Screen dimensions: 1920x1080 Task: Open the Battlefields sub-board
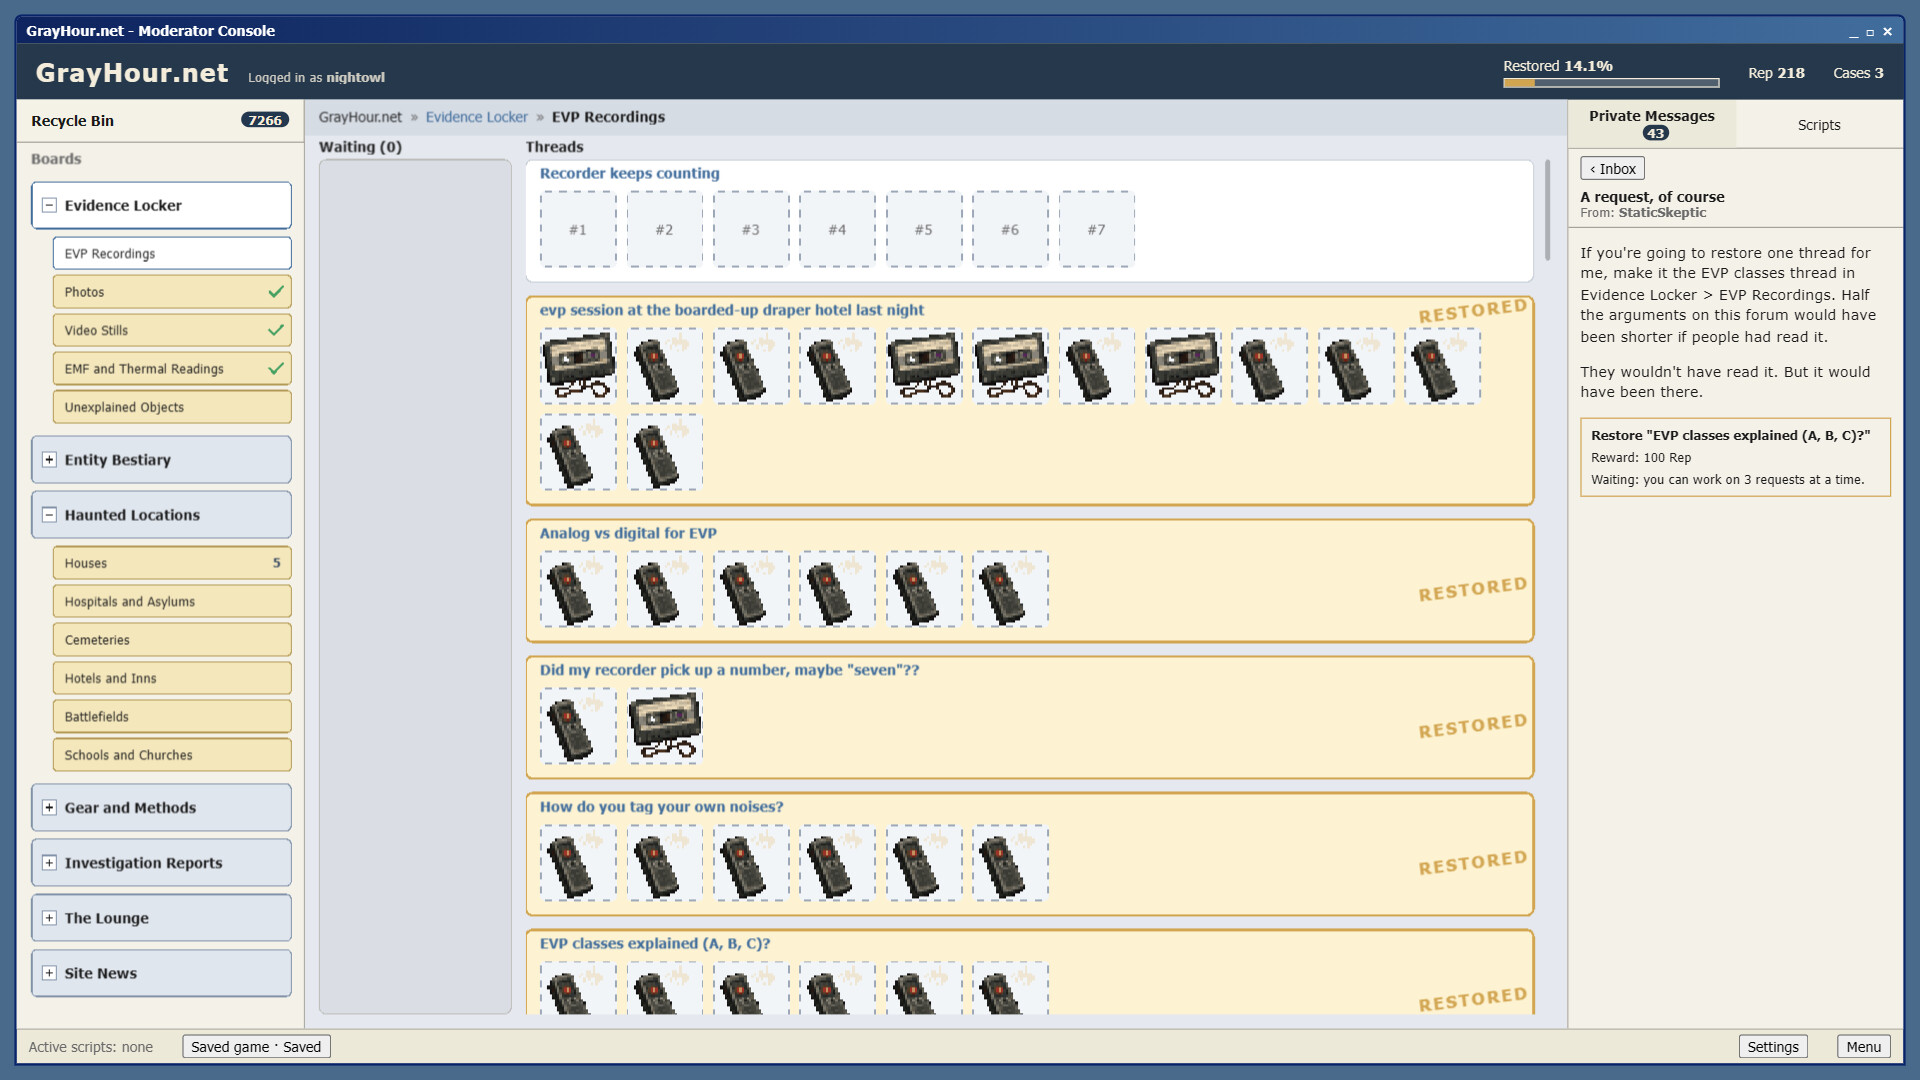pyautogui.click(x=172, y=716)
